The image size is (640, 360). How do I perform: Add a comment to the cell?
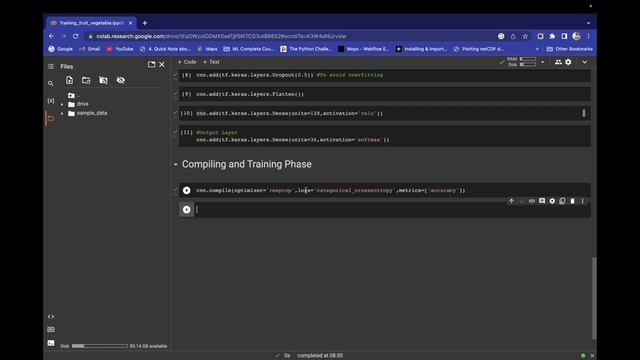[542, 201]
